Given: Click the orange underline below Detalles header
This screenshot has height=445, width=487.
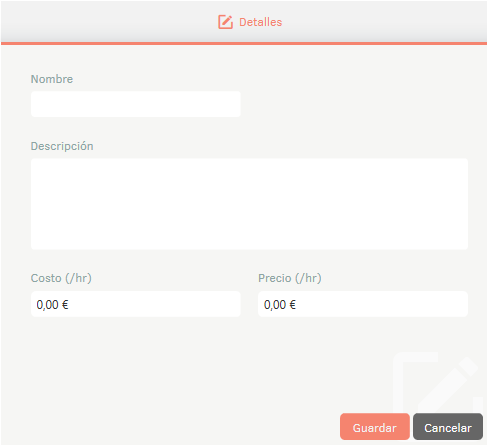Looking at the screenshot, I should (244, 43).
